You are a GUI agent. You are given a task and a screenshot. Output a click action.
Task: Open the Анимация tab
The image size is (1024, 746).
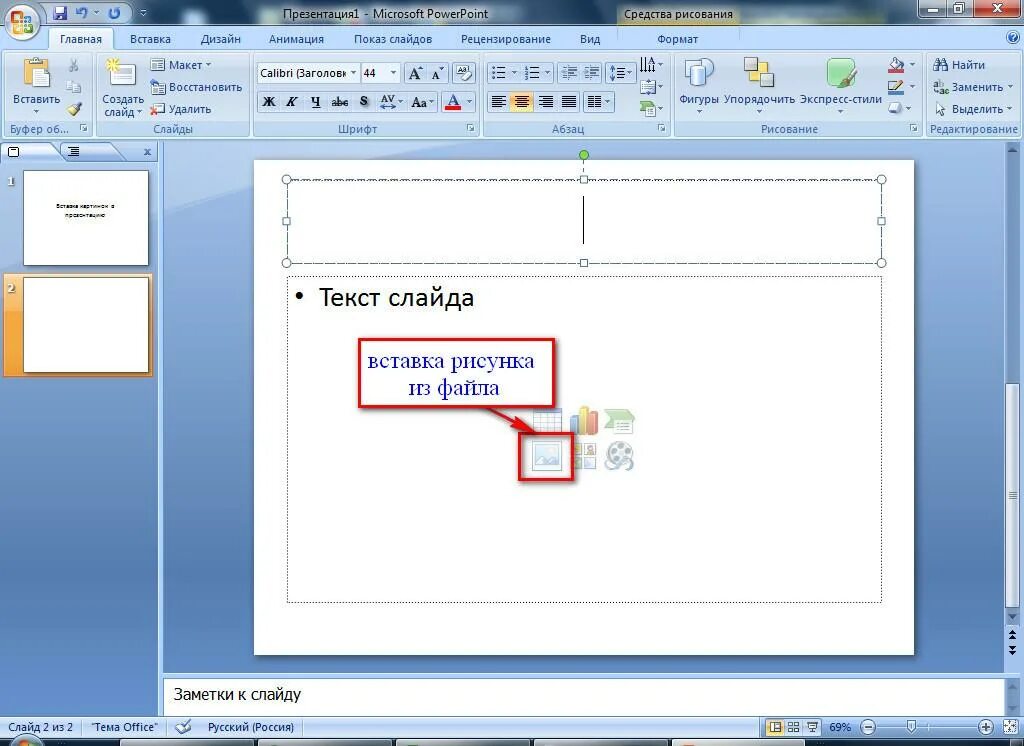296,39
